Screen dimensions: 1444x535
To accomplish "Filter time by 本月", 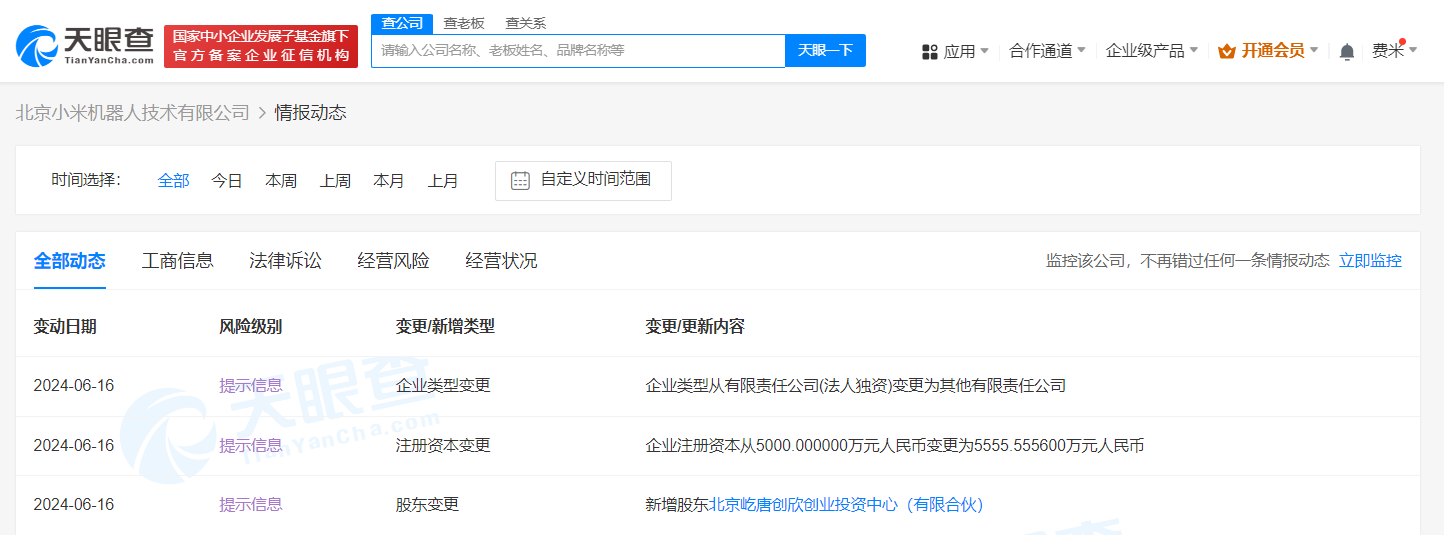I will (x=389, y=181).
